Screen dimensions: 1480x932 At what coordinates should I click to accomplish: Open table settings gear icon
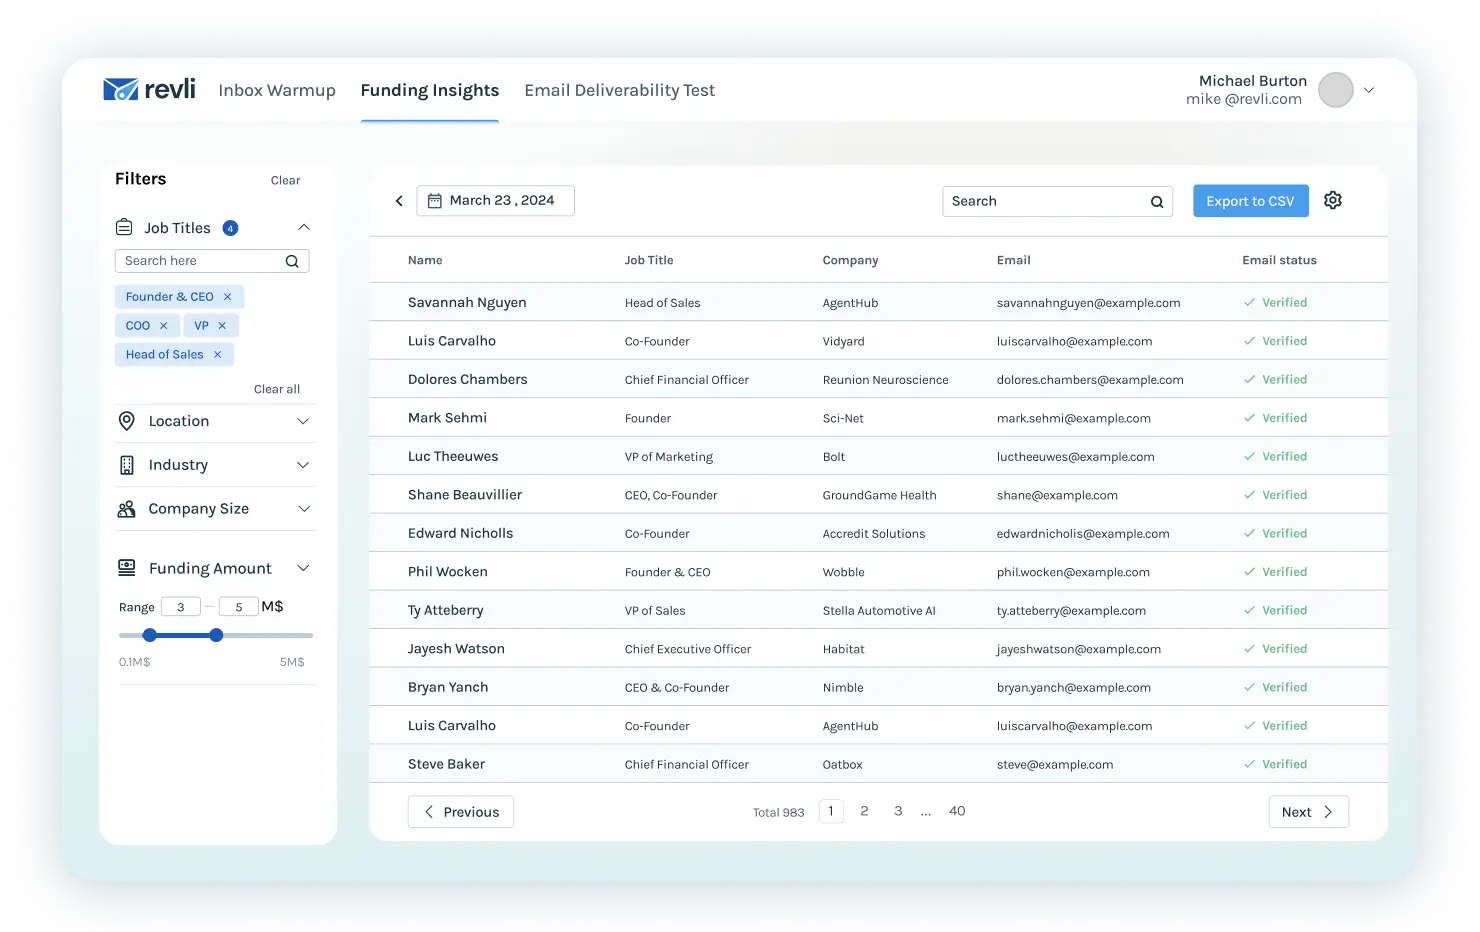coord(1333,200)
